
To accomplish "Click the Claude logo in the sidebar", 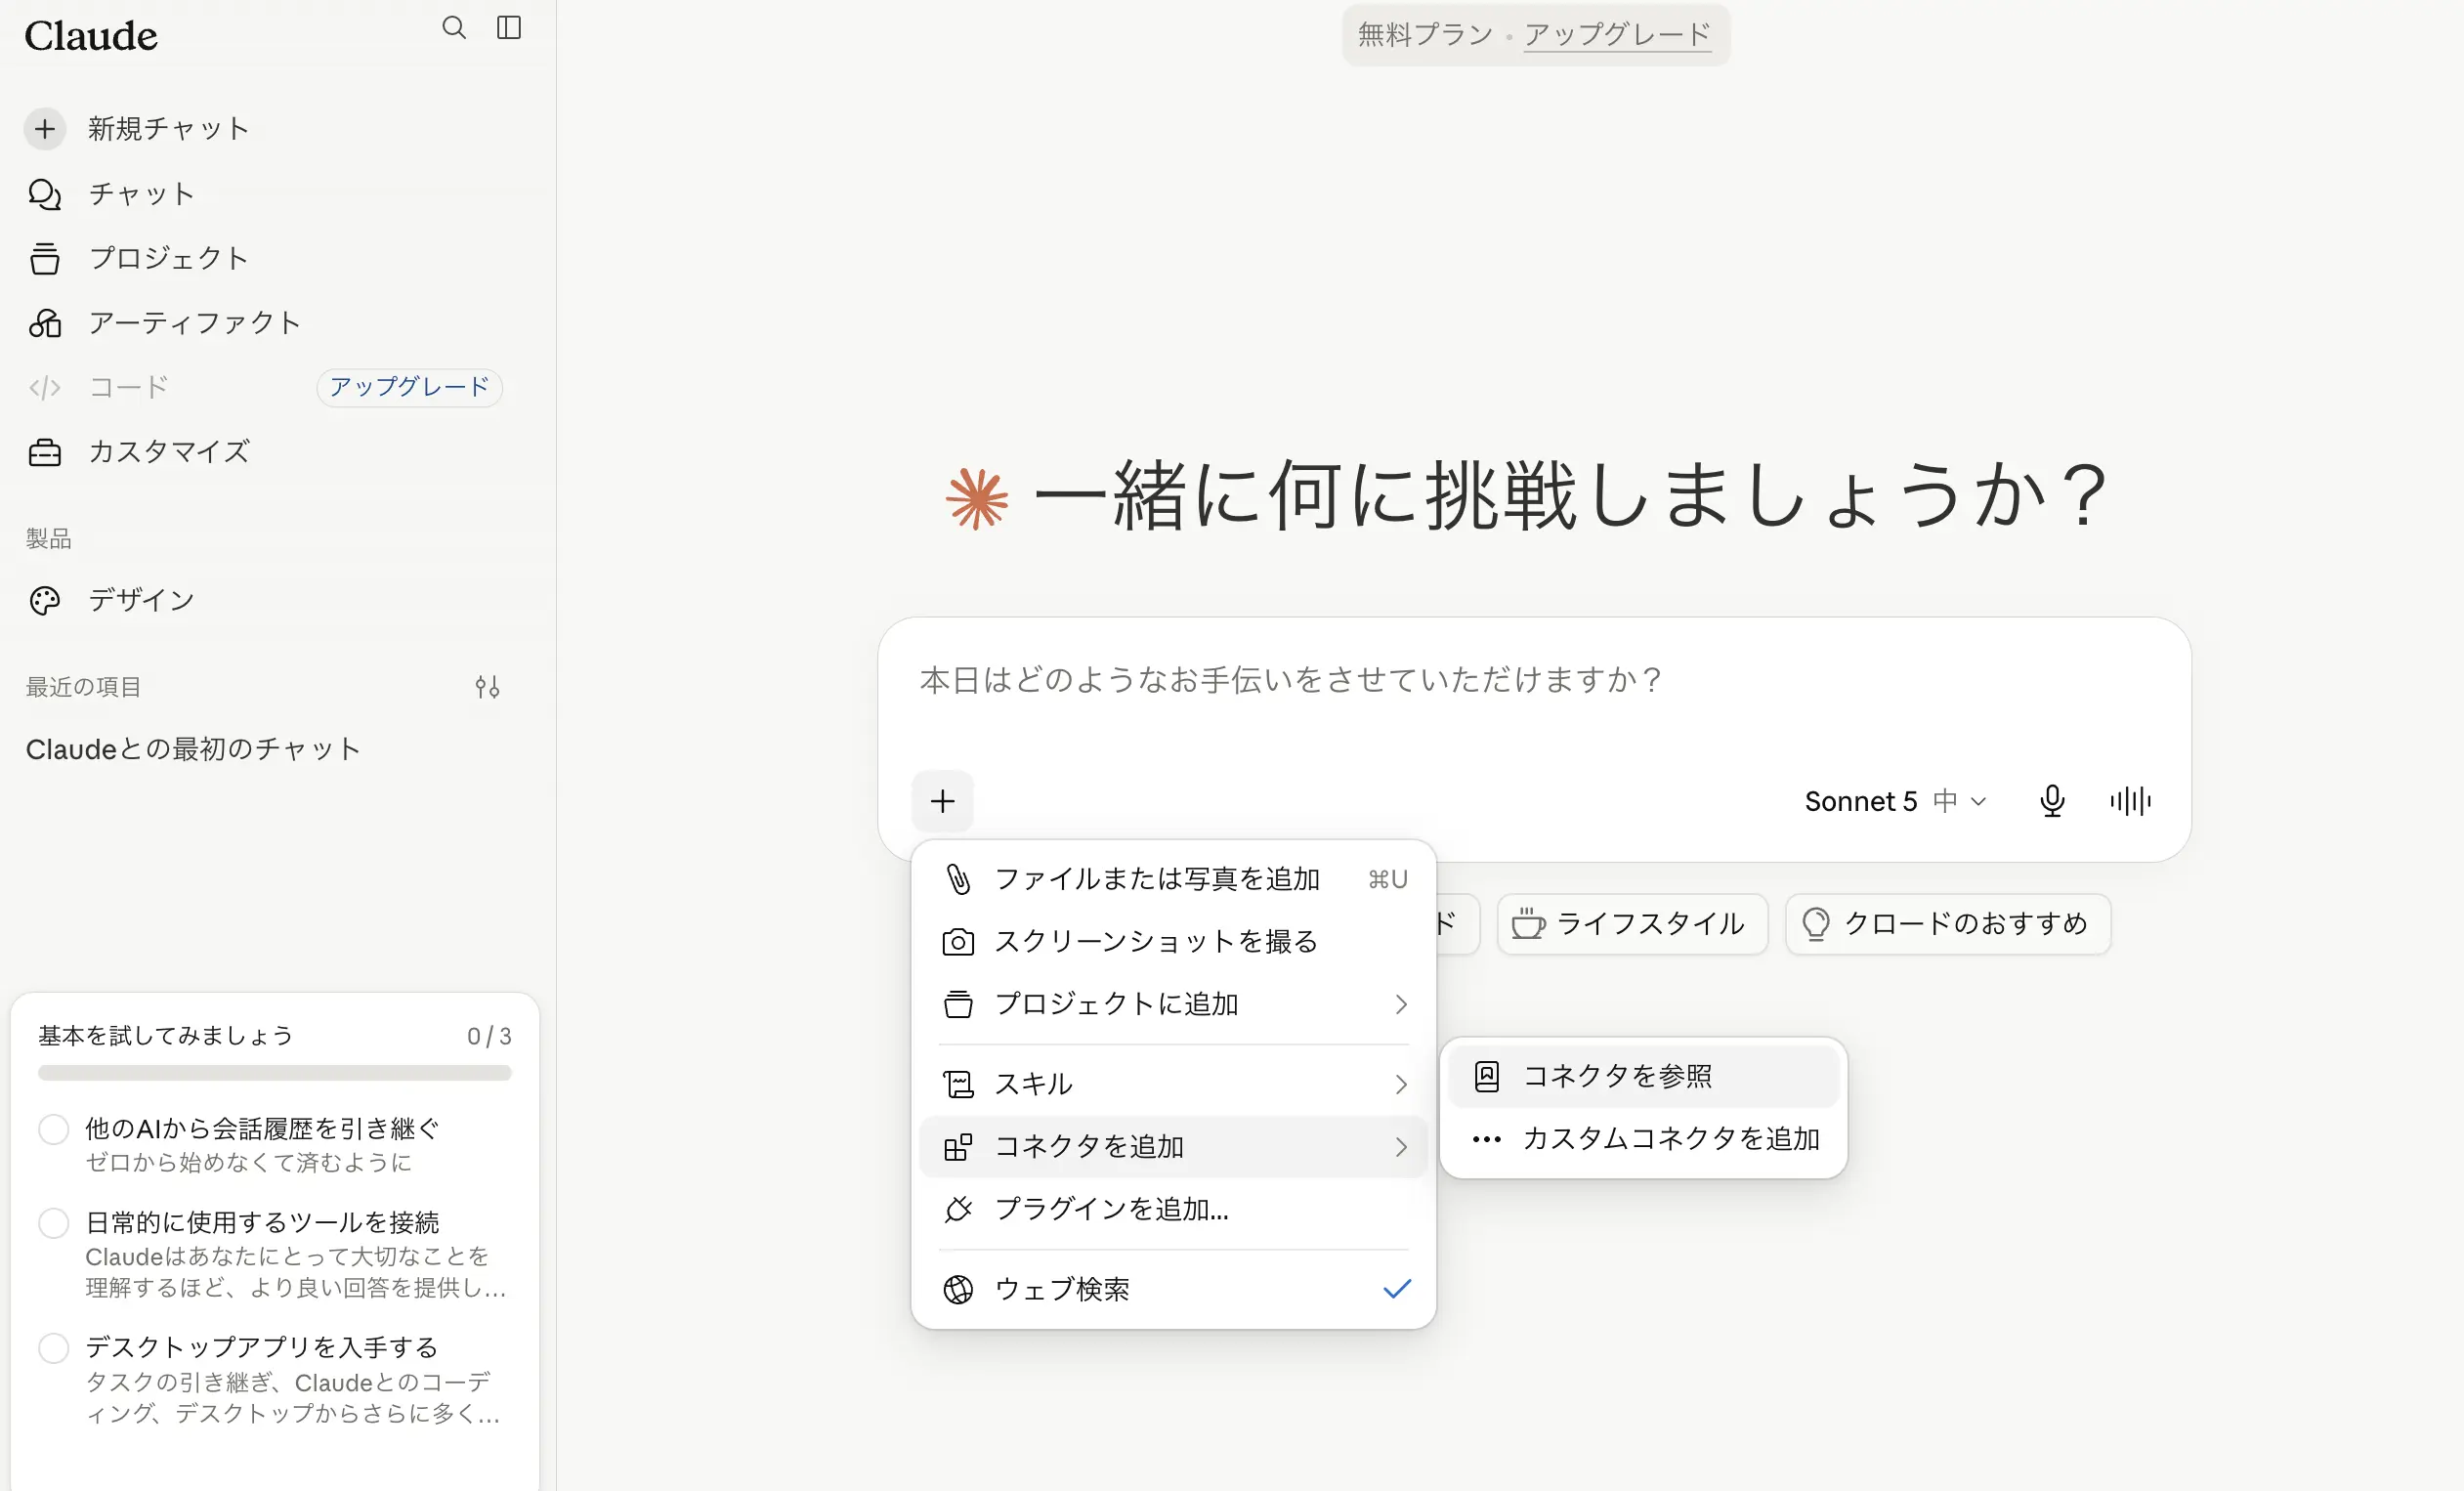I will point(91,36).
